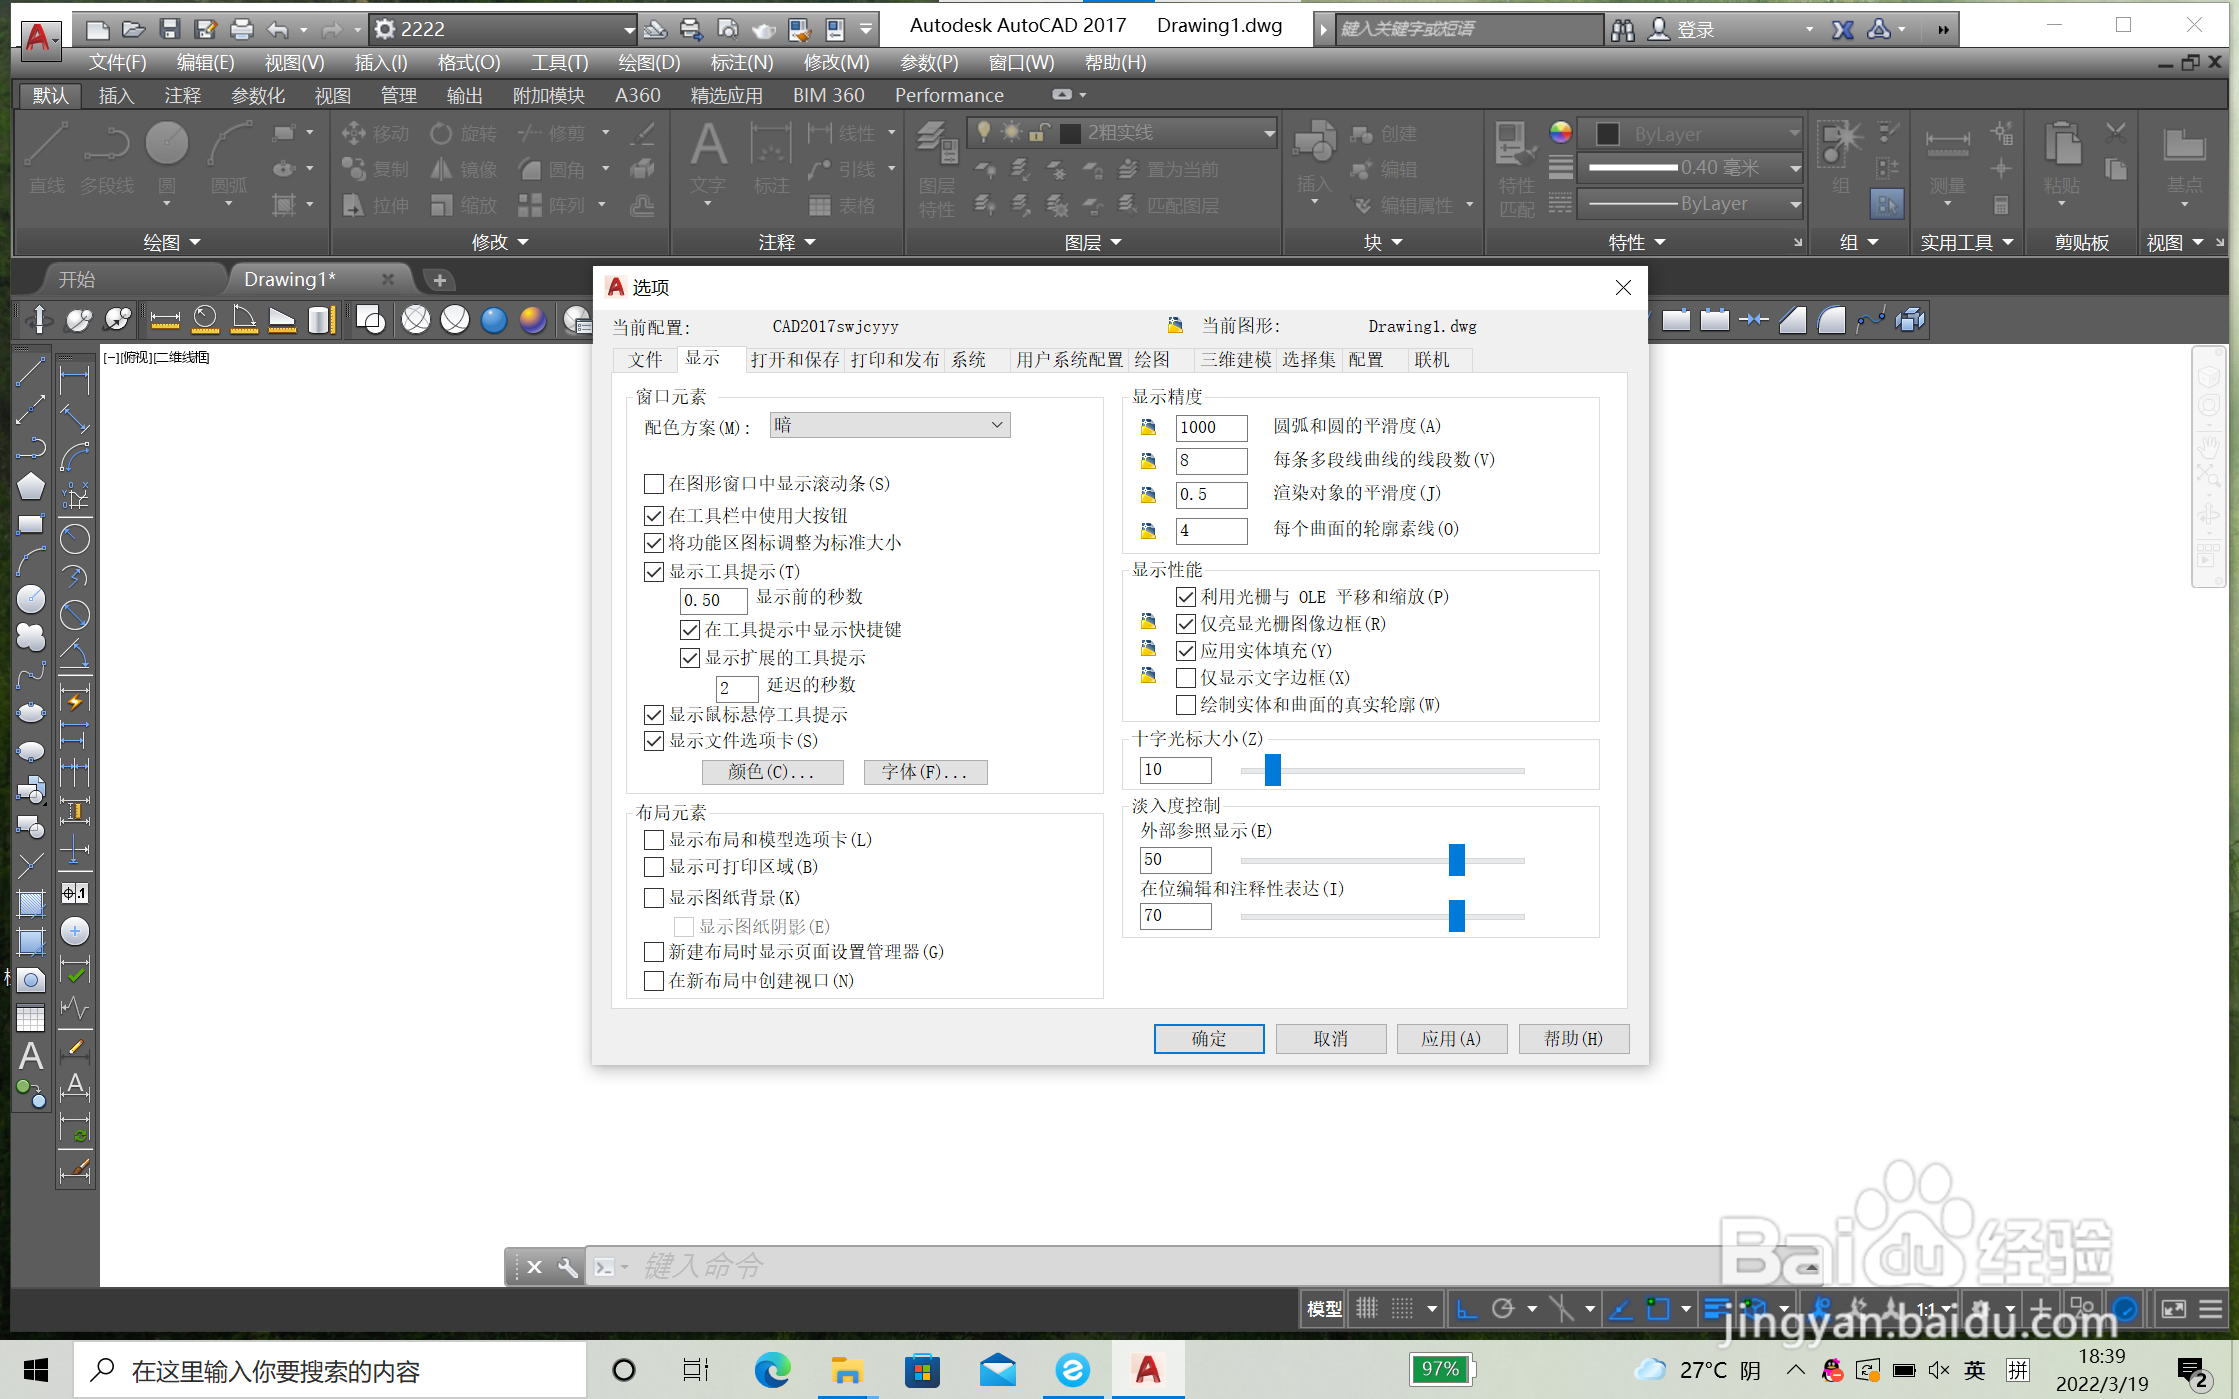Click the Insert block icon

pyautogui.click(x=1314, y=157)
